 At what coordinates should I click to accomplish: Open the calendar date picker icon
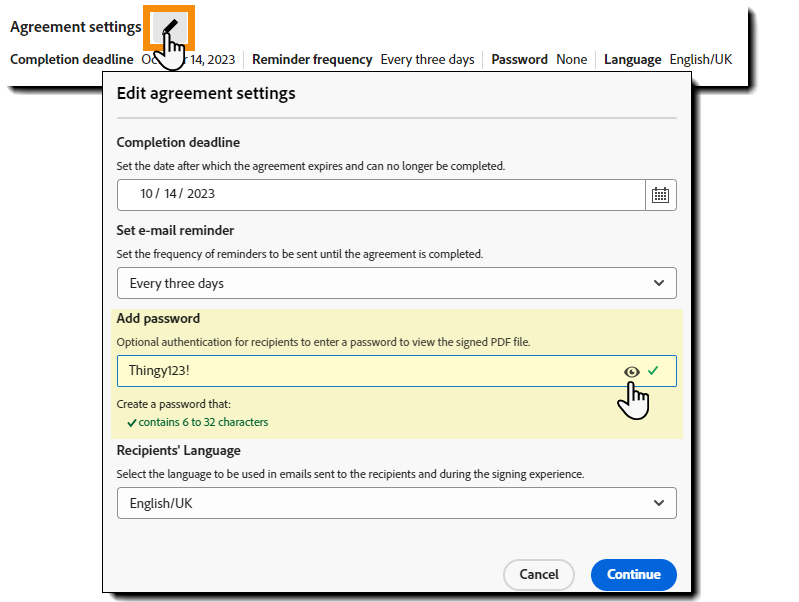(x=660, y=195)
